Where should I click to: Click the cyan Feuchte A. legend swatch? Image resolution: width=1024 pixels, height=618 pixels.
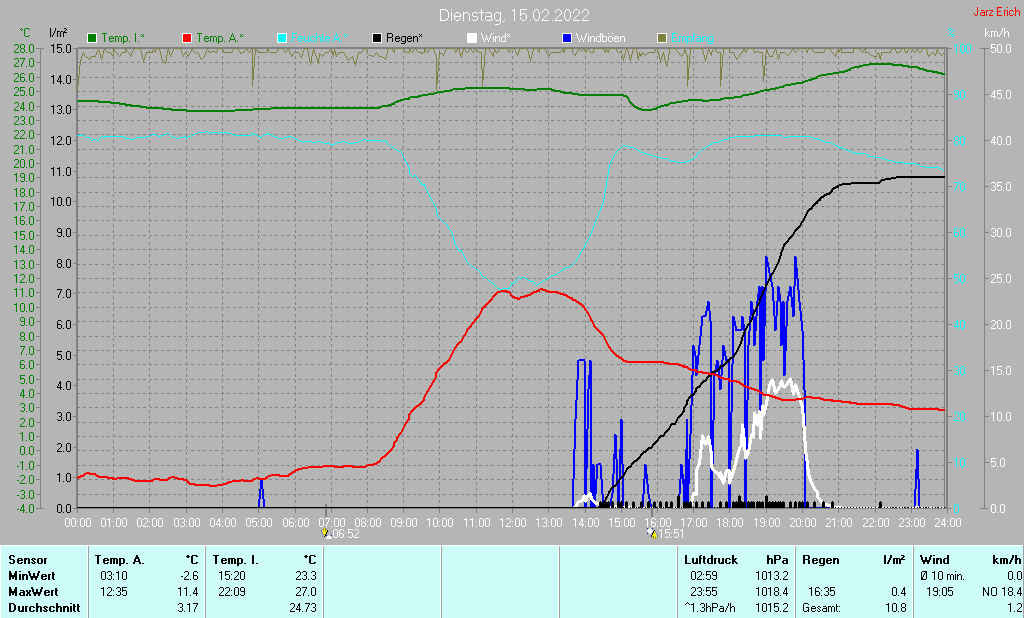point(281,38)
